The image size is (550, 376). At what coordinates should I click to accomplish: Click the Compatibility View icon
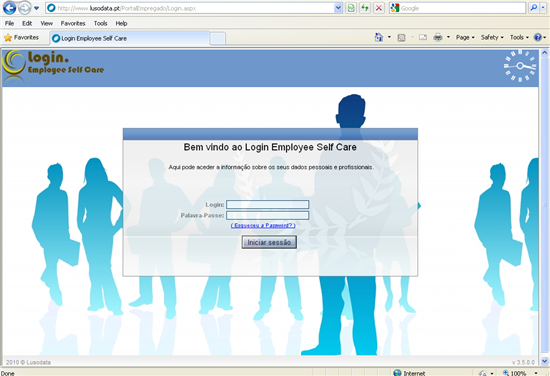(351, 8)
